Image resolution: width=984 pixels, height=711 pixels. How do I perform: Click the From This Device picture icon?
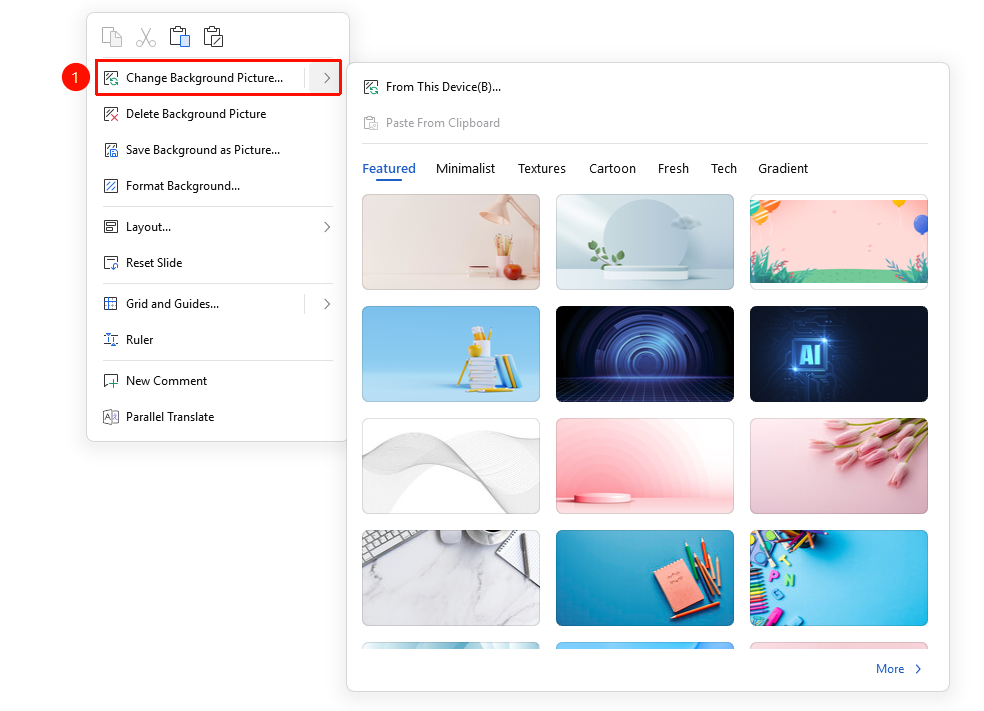click(x=371, y=87)
